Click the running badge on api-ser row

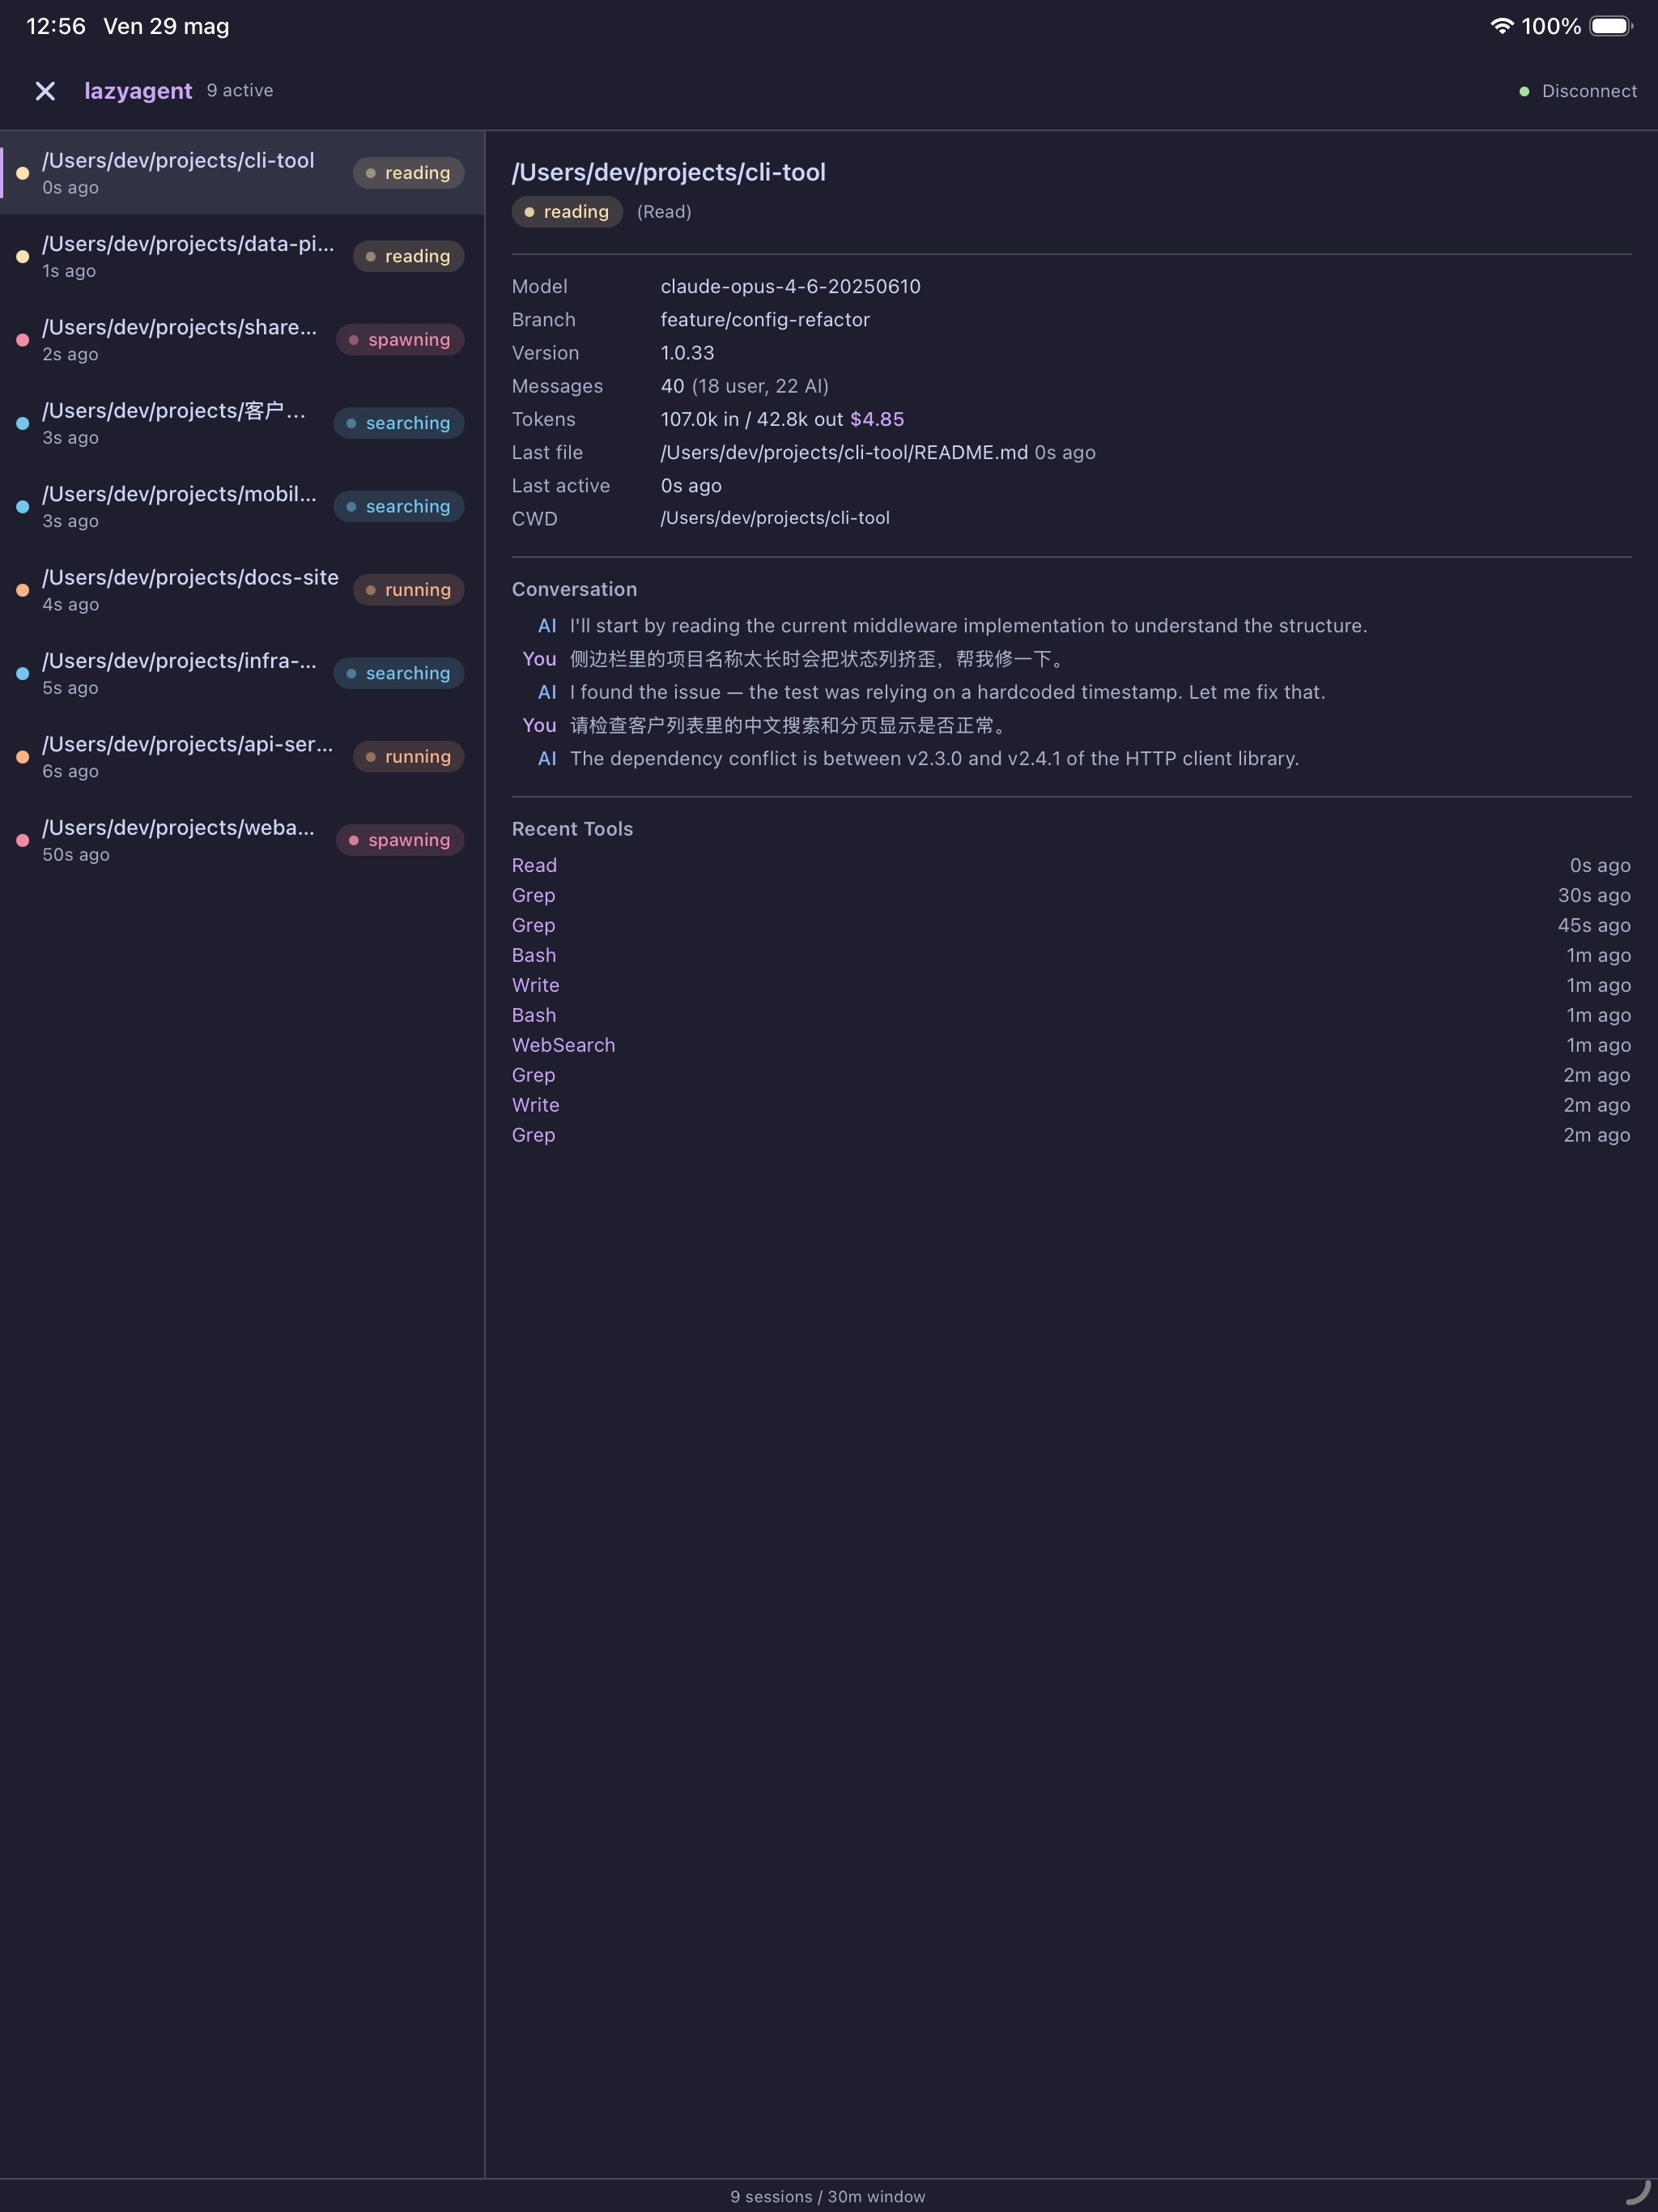(x=408, y=757)
